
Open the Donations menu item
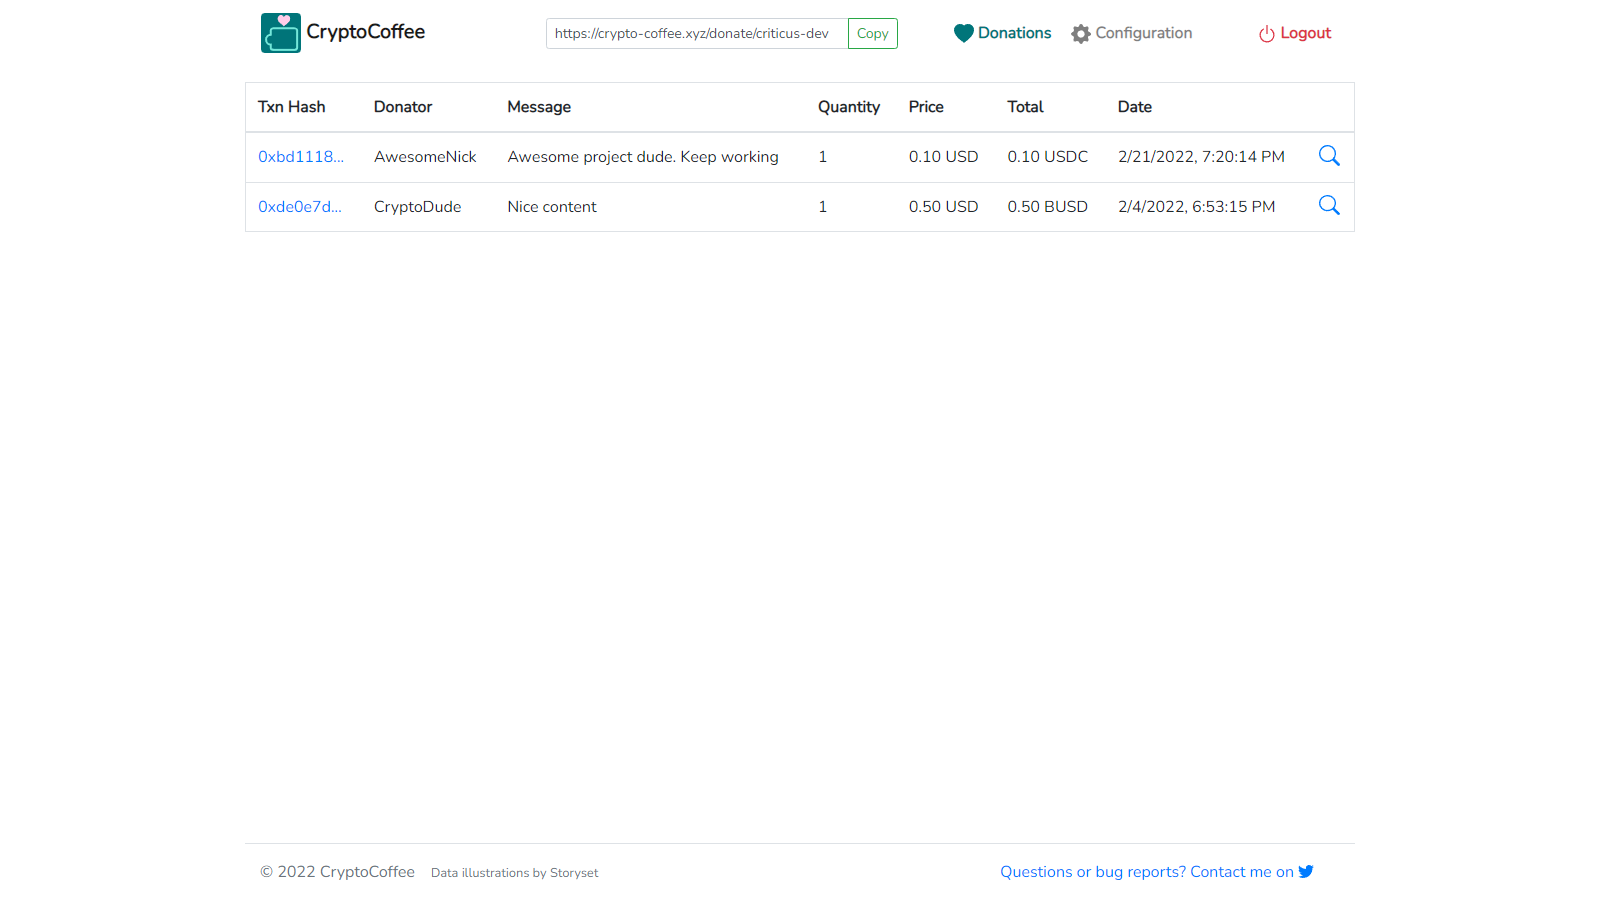pyautogui.click(x=1014, y=33)
